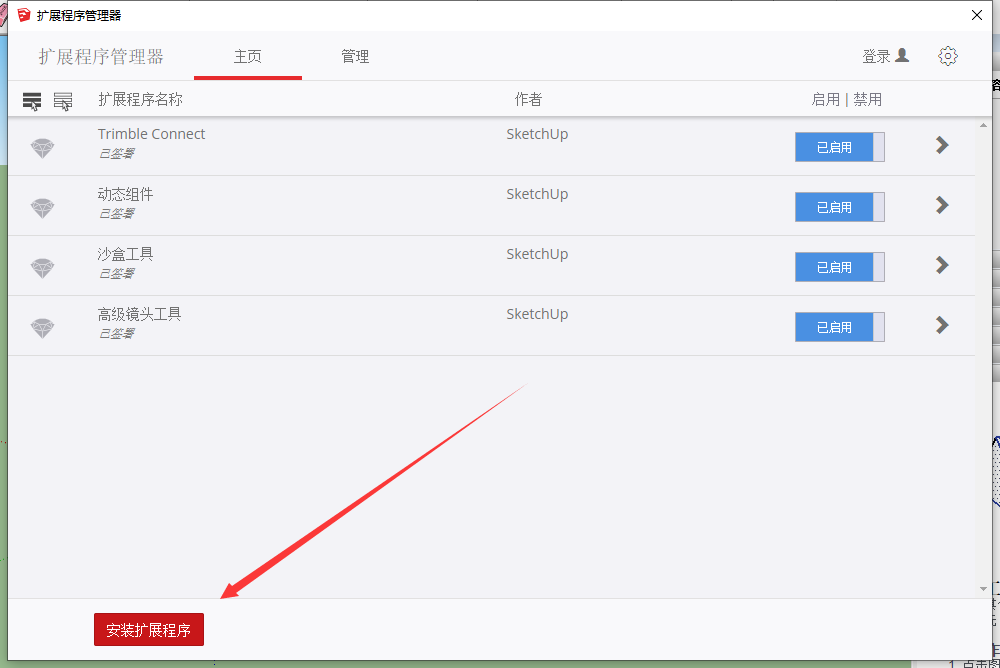Image resolution: width=1000 pixels, height=668 pixels.
Task: Toggle the 动态组件 enabled switch
Action: [x=839, y=207]
